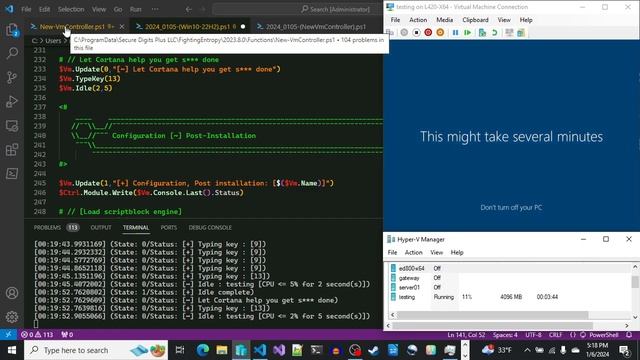Click the orange Save VM state button
The width and height of the screenshot is (640, 360).
[440, 33]
